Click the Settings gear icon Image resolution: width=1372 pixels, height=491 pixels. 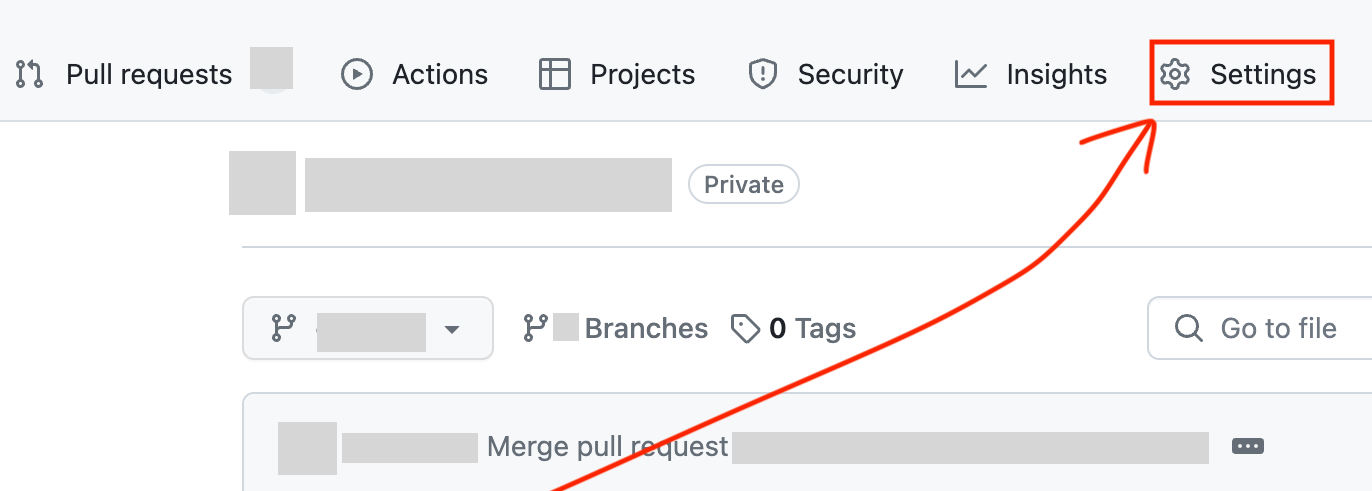[1175, 74]
